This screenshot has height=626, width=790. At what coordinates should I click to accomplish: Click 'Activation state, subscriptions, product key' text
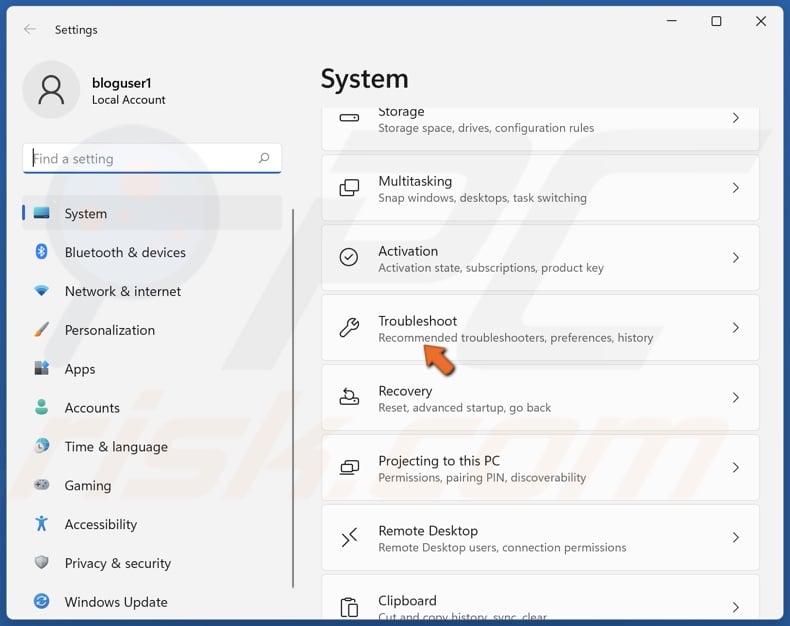point(491,268)
